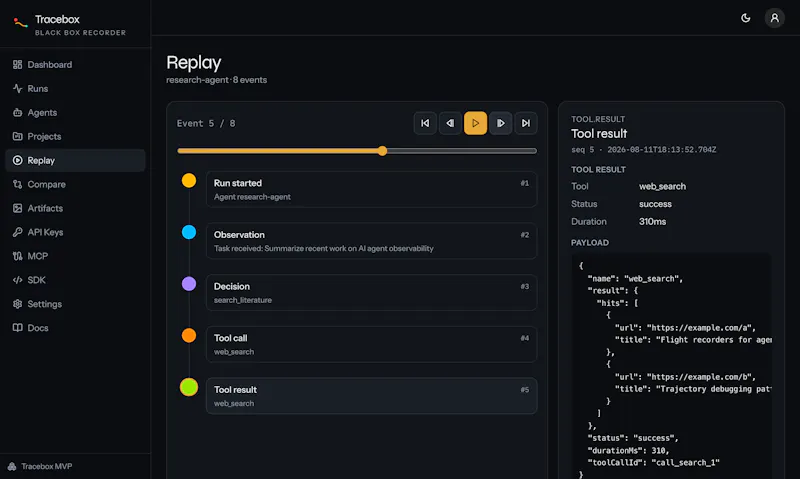Screen dimensions: 800x479
Task: Click the Replay play-circle icon
Action: [17, 160]
